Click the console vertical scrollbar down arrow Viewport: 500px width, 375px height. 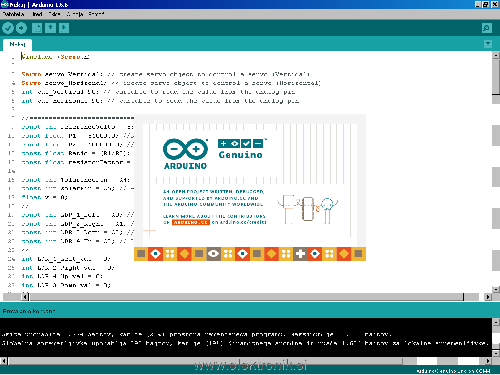point(496,353)
